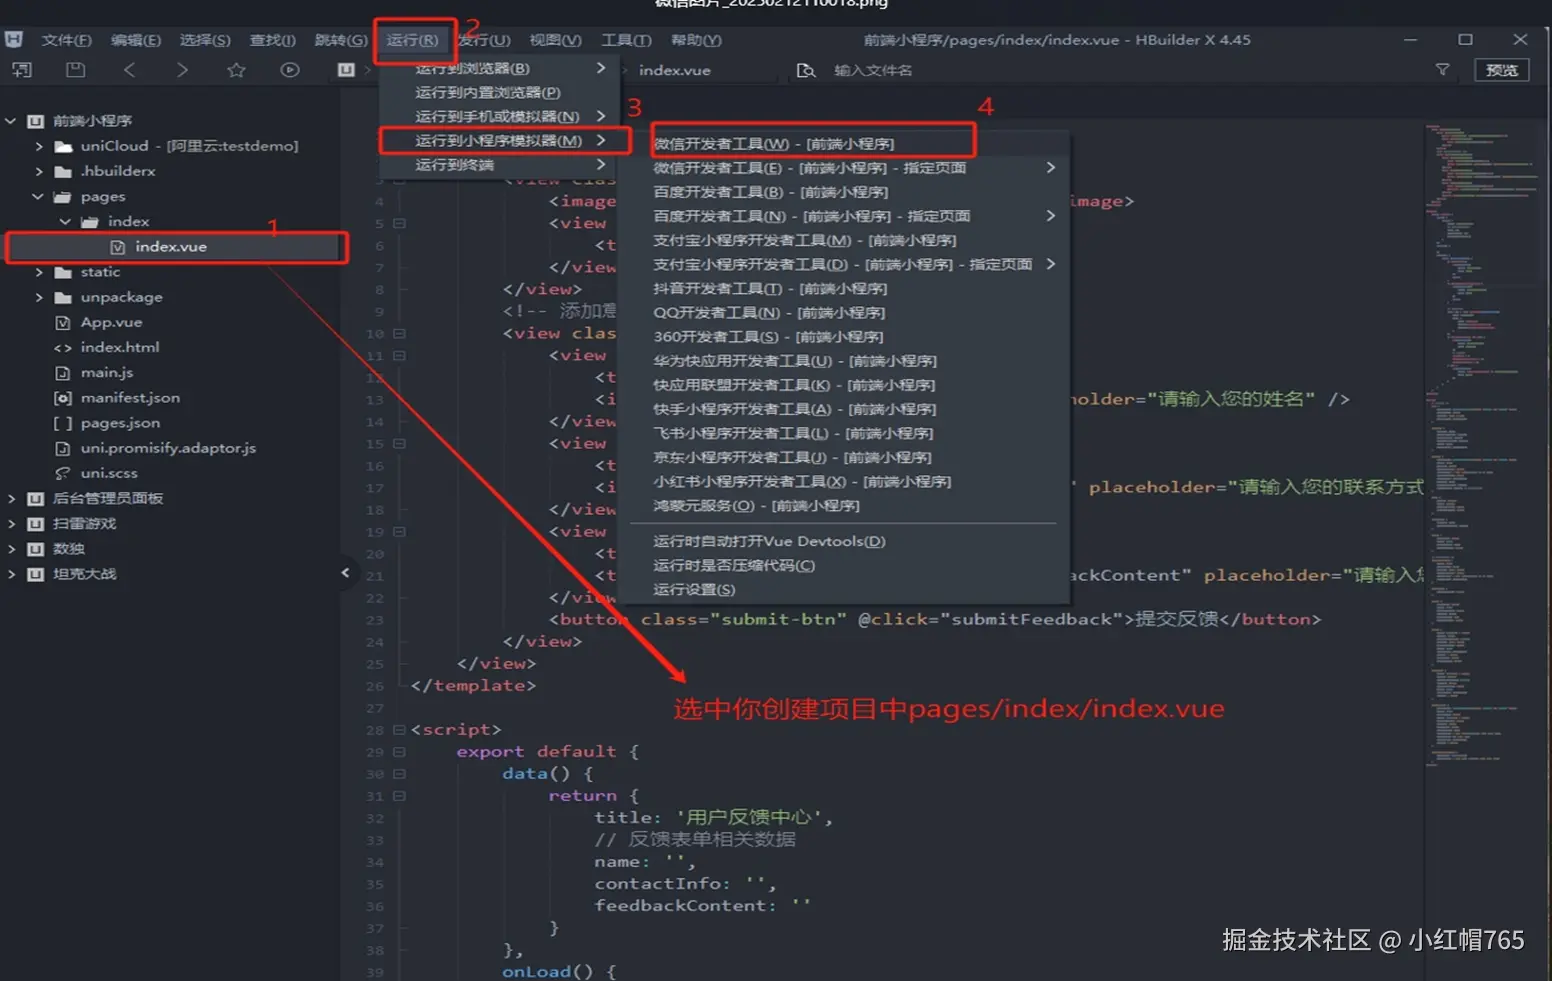
Task: Choose 运行到手机或模拟器(N)
Action: tap(498, 116)
